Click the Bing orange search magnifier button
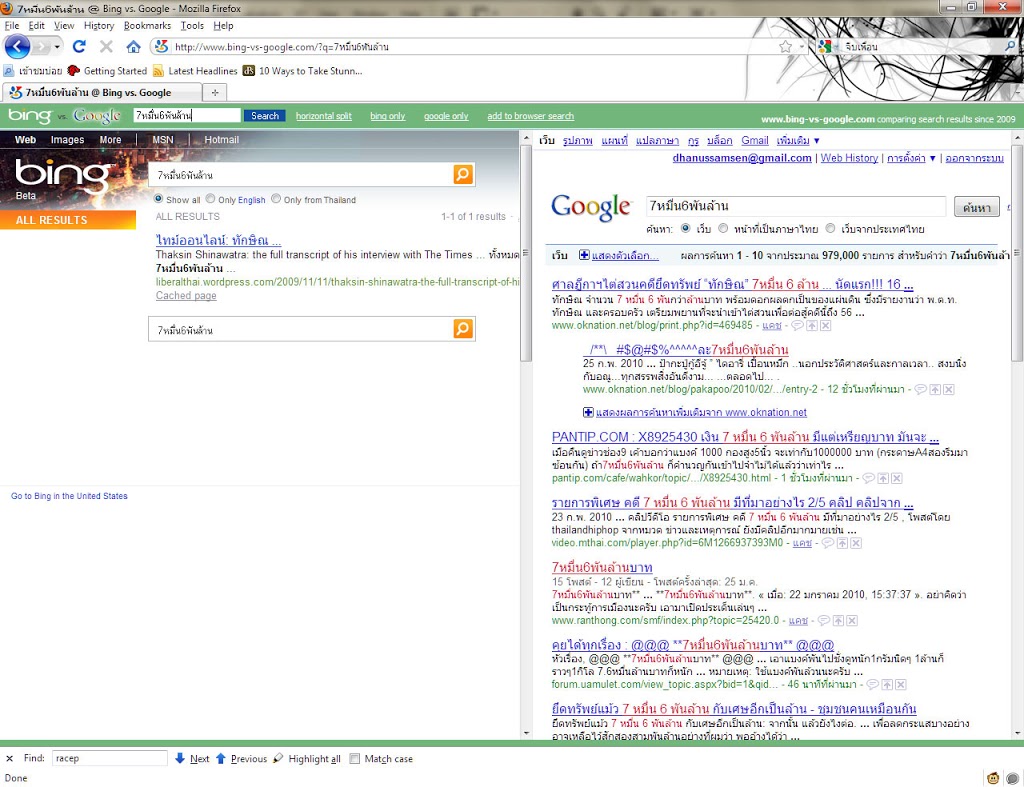The height and width of the screenshot is (787, 1024). (462, 175)
